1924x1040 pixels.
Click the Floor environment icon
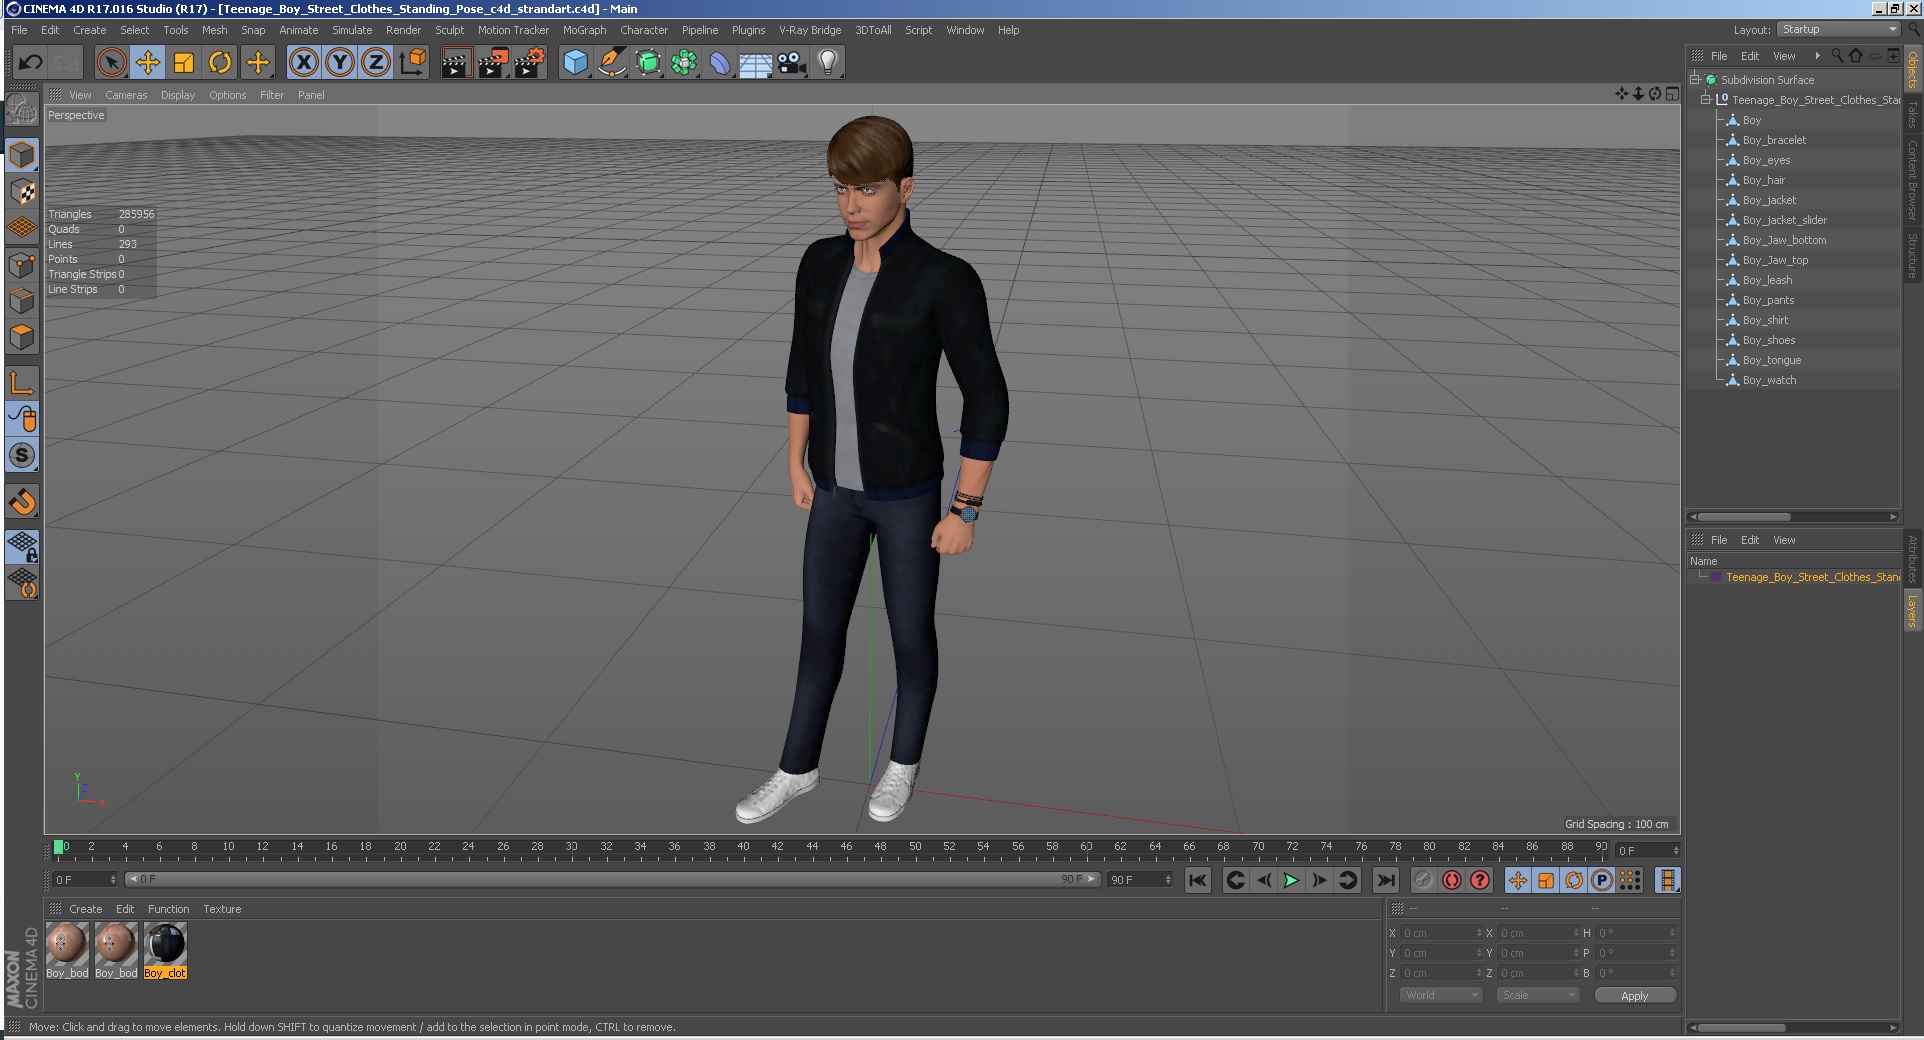coord(756,63)
